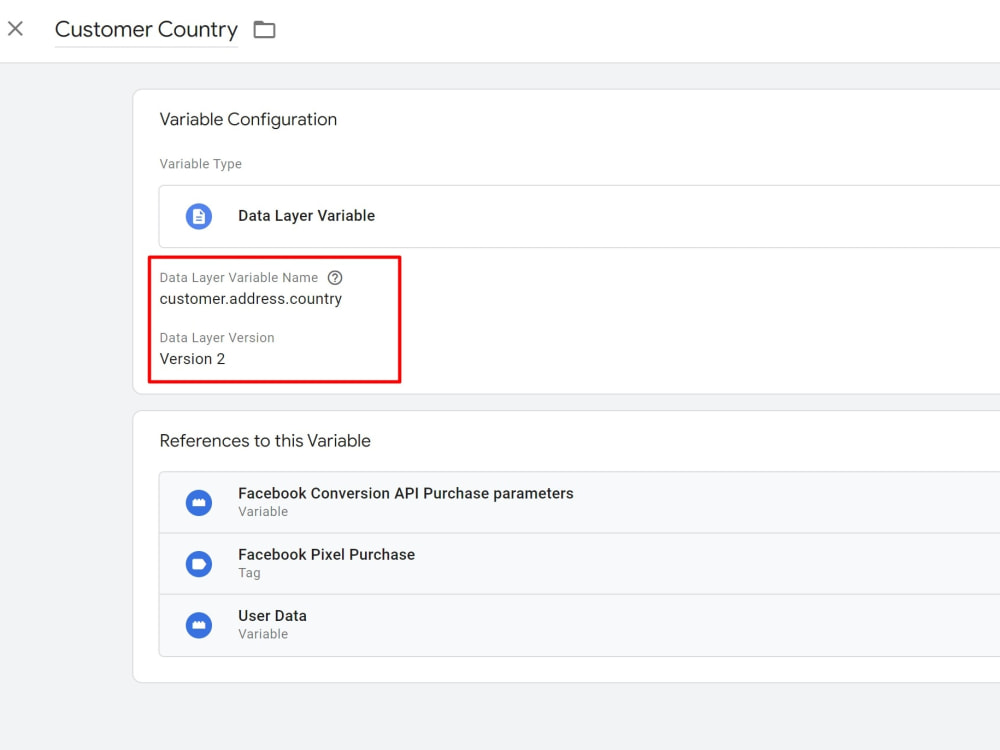Select the Data Layer Variable type row
This screenshot has height=750, width=1000.
coord(579,216)
